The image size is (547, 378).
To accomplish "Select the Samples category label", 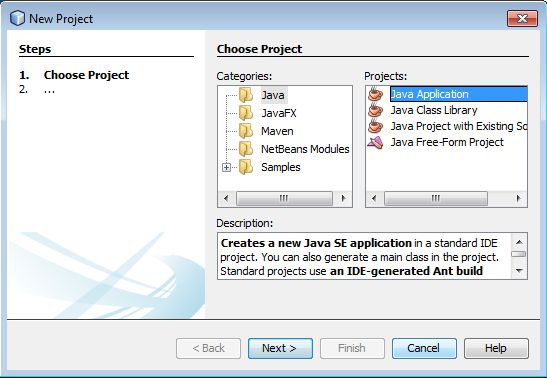I will (x=280, y=167).
